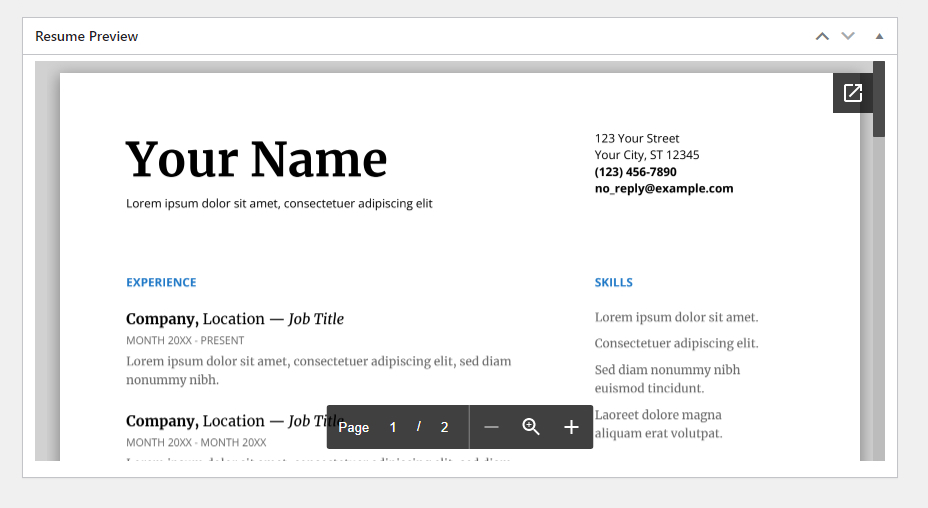This screenshot has height=508, width=928.
Task: Select the SKILLS section heading
Action: [614, 282]
